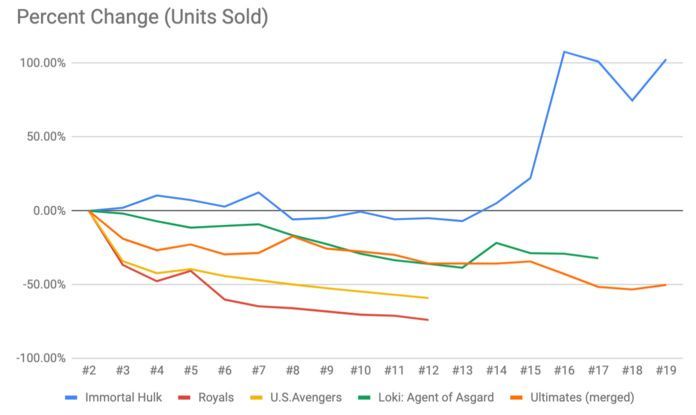Viewport: 696px width, 415px height.
Task: Click the #16 x-axis label
Action: tap(564, 371)
